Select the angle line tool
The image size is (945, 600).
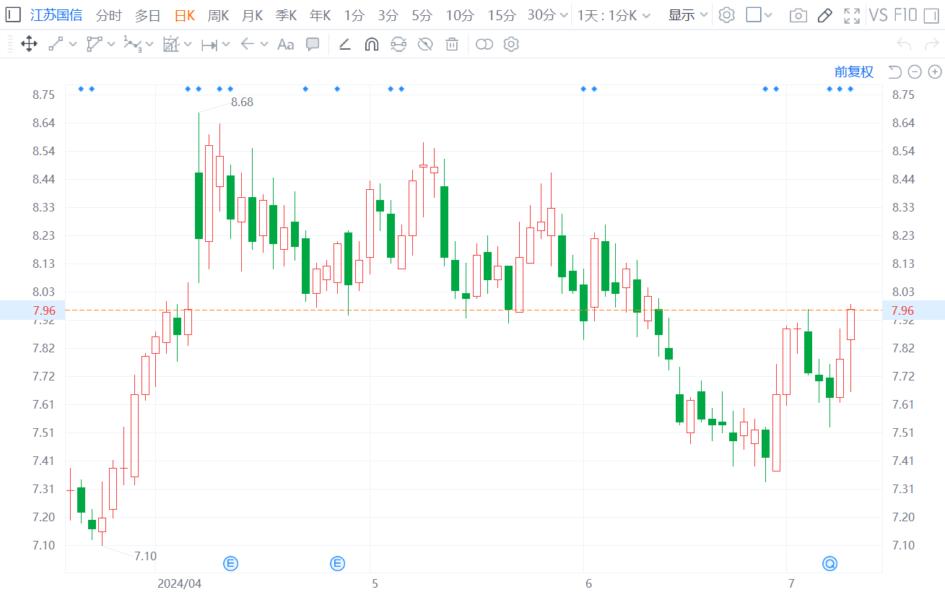pyautogui.click(x=345, y=44)
